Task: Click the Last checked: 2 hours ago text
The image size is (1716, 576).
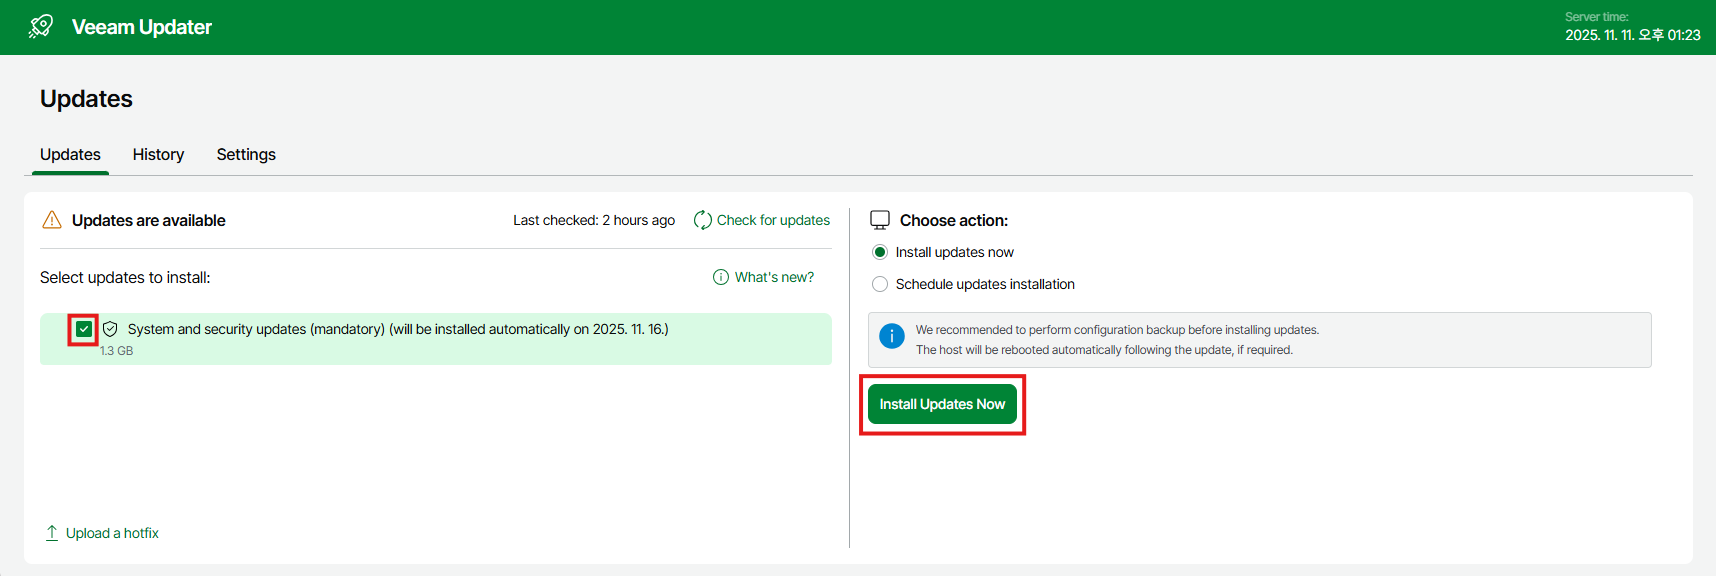Action: tap(594, 220)
